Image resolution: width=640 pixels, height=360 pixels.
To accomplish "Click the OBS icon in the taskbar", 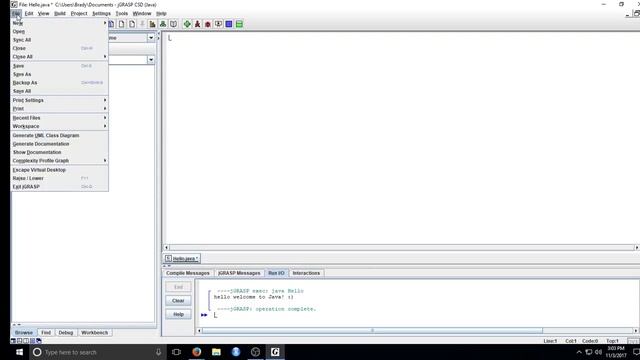I will [x=256, y=352].
